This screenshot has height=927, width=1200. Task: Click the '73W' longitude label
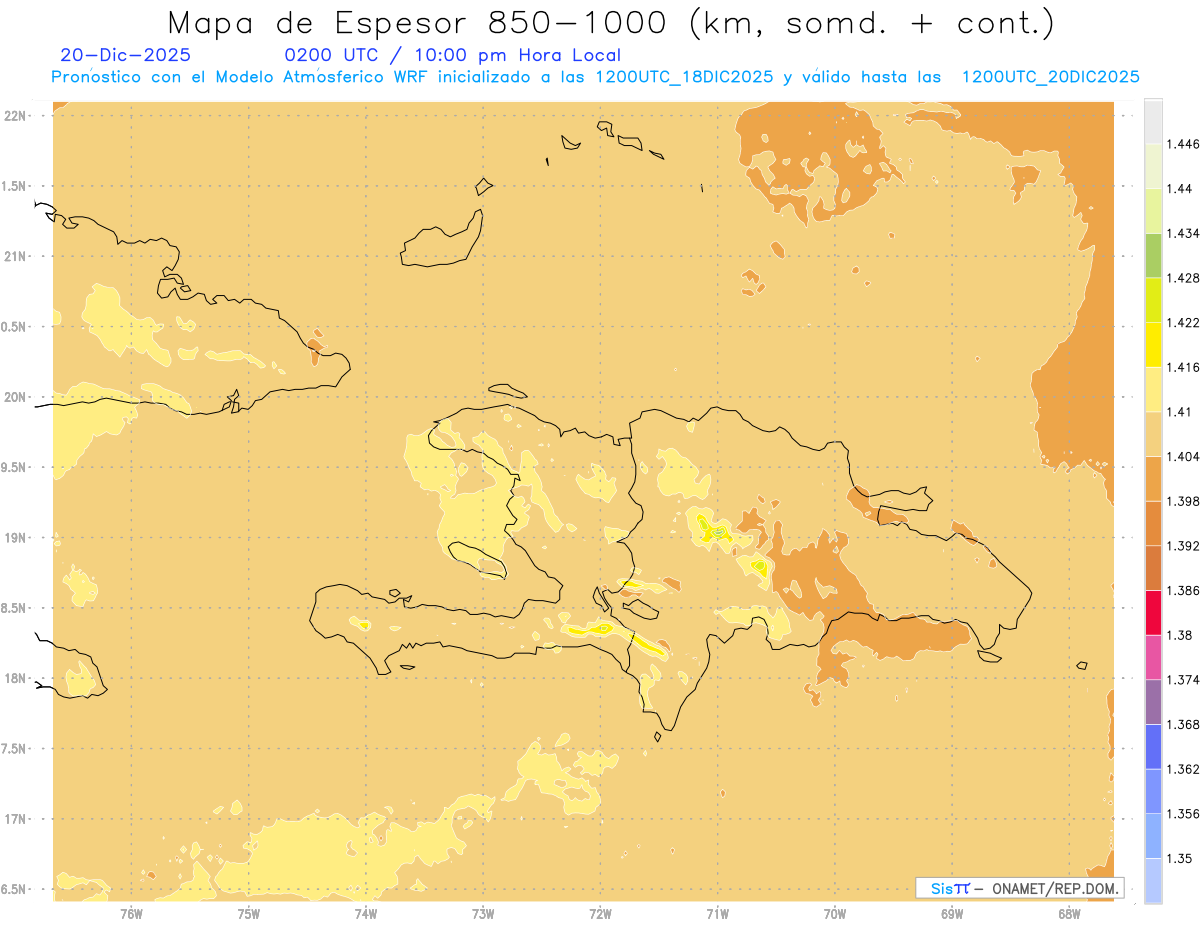483,914
